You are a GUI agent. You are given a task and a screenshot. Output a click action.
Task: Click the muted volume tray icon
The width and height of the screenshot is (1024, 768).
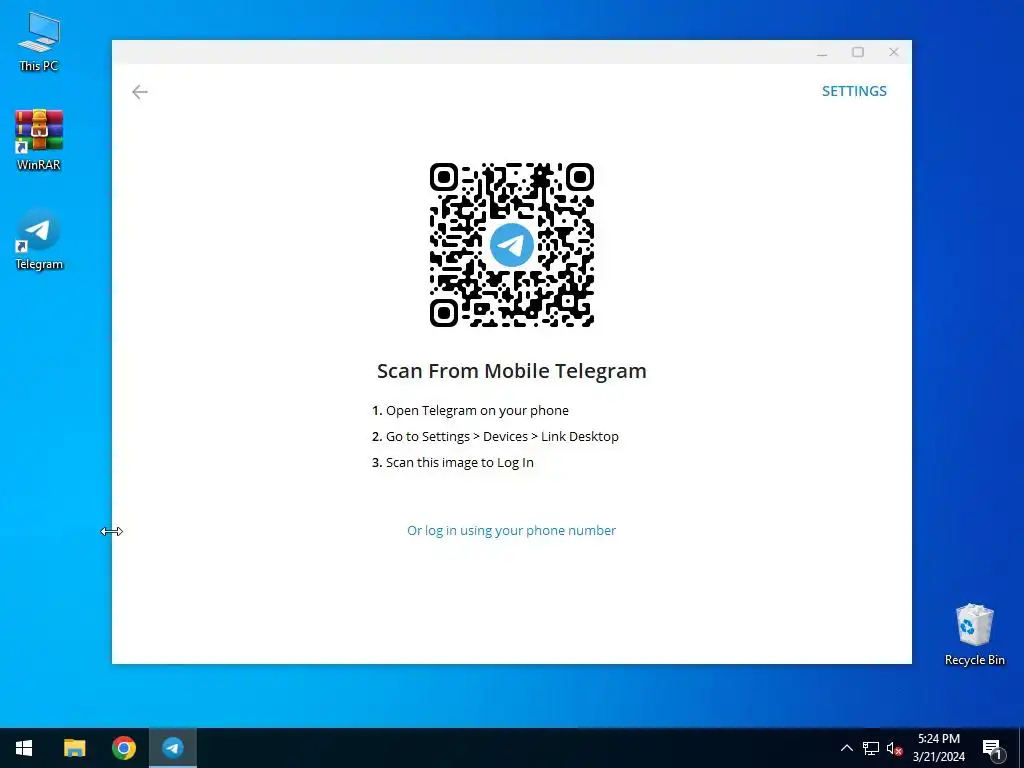point(895,748)
